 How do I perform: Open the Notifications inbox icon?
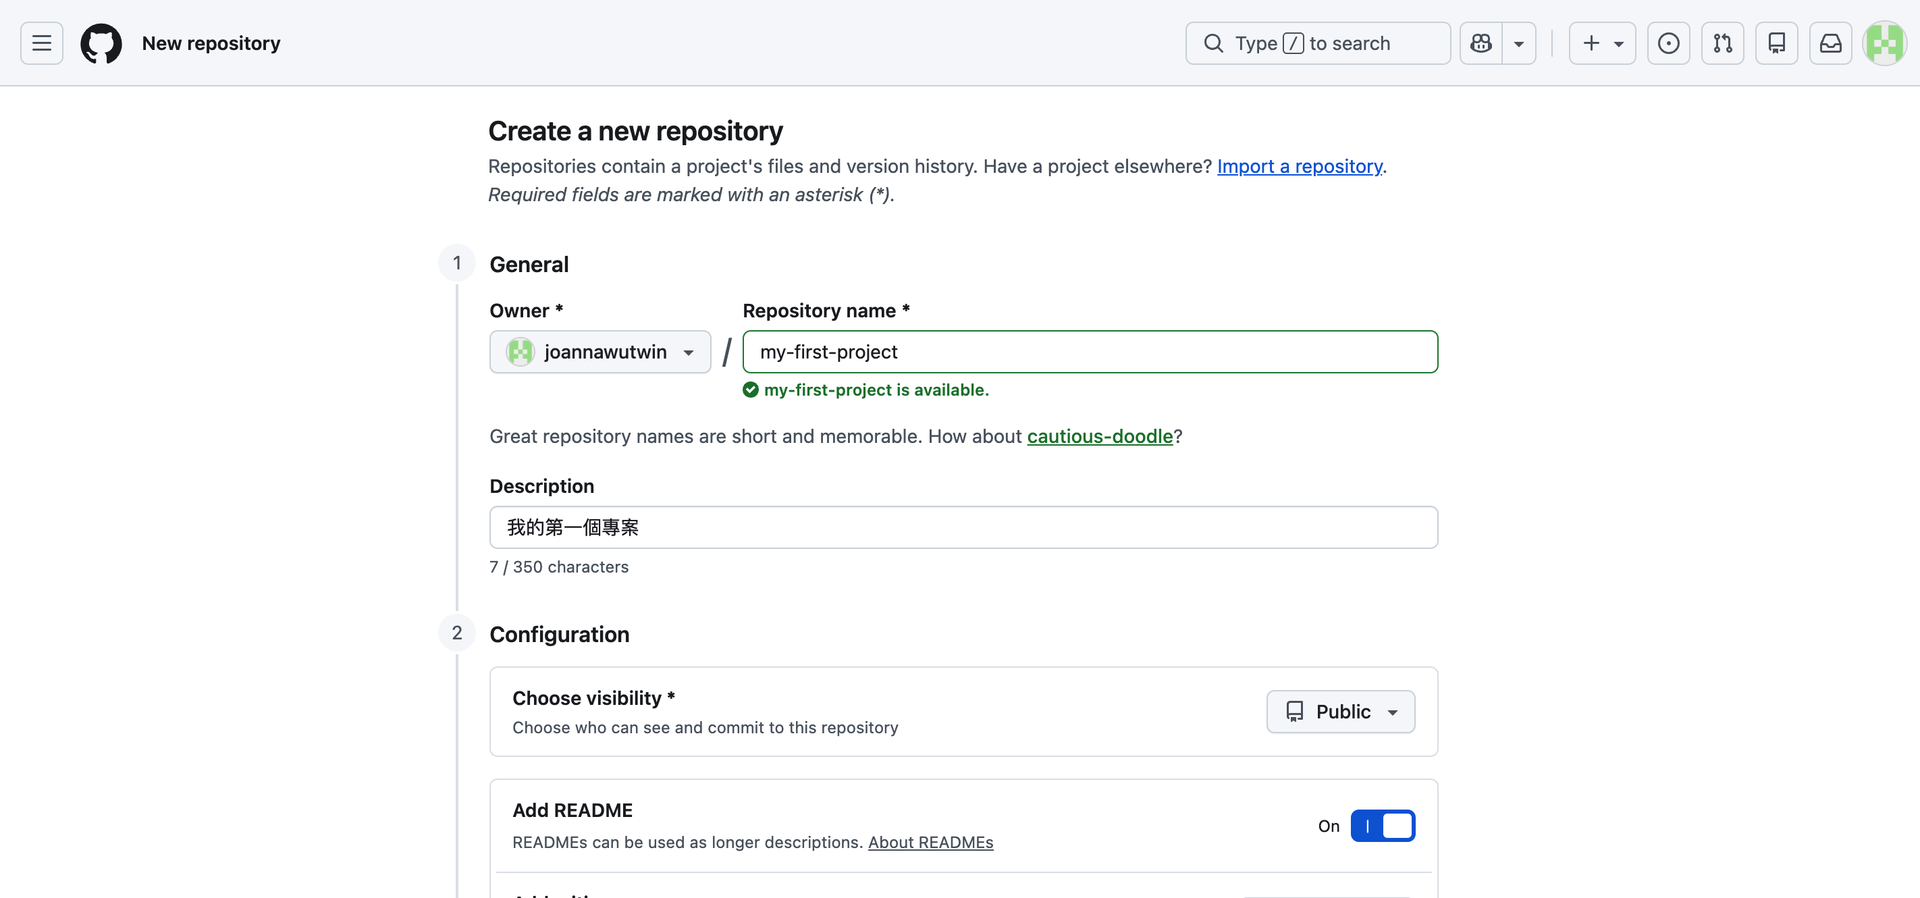tap(1831, 43)
